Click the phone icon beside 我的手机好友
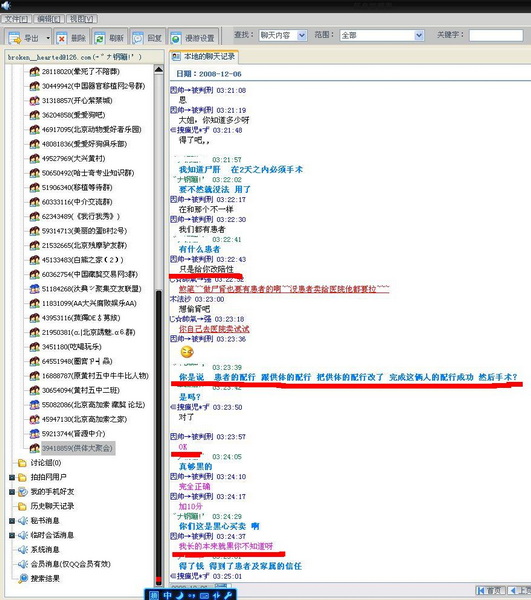The image size is (531, 600). coord(23,491)
